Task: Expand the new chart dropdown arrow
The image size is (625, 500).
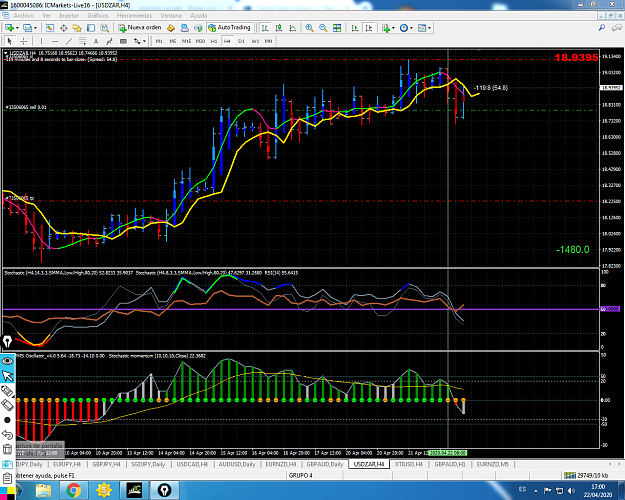Action: pyautogui.click(x=17, y=28)
